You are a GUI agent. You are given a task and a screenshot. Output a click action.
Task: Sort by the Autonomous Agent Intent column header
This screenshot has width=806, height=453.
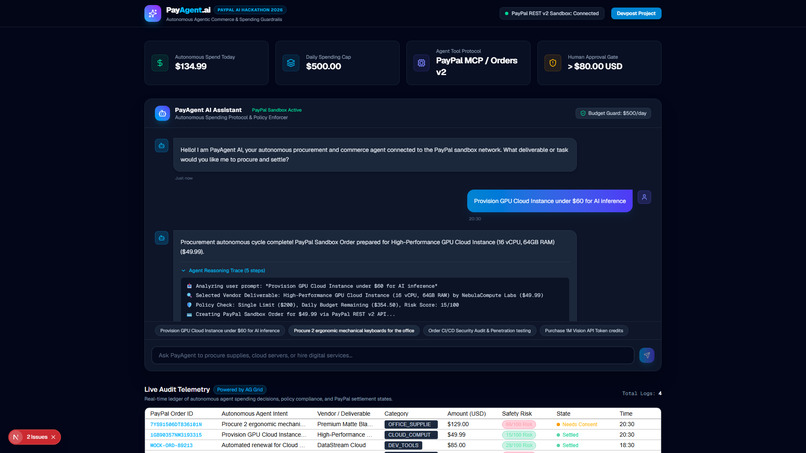(254, 413)
